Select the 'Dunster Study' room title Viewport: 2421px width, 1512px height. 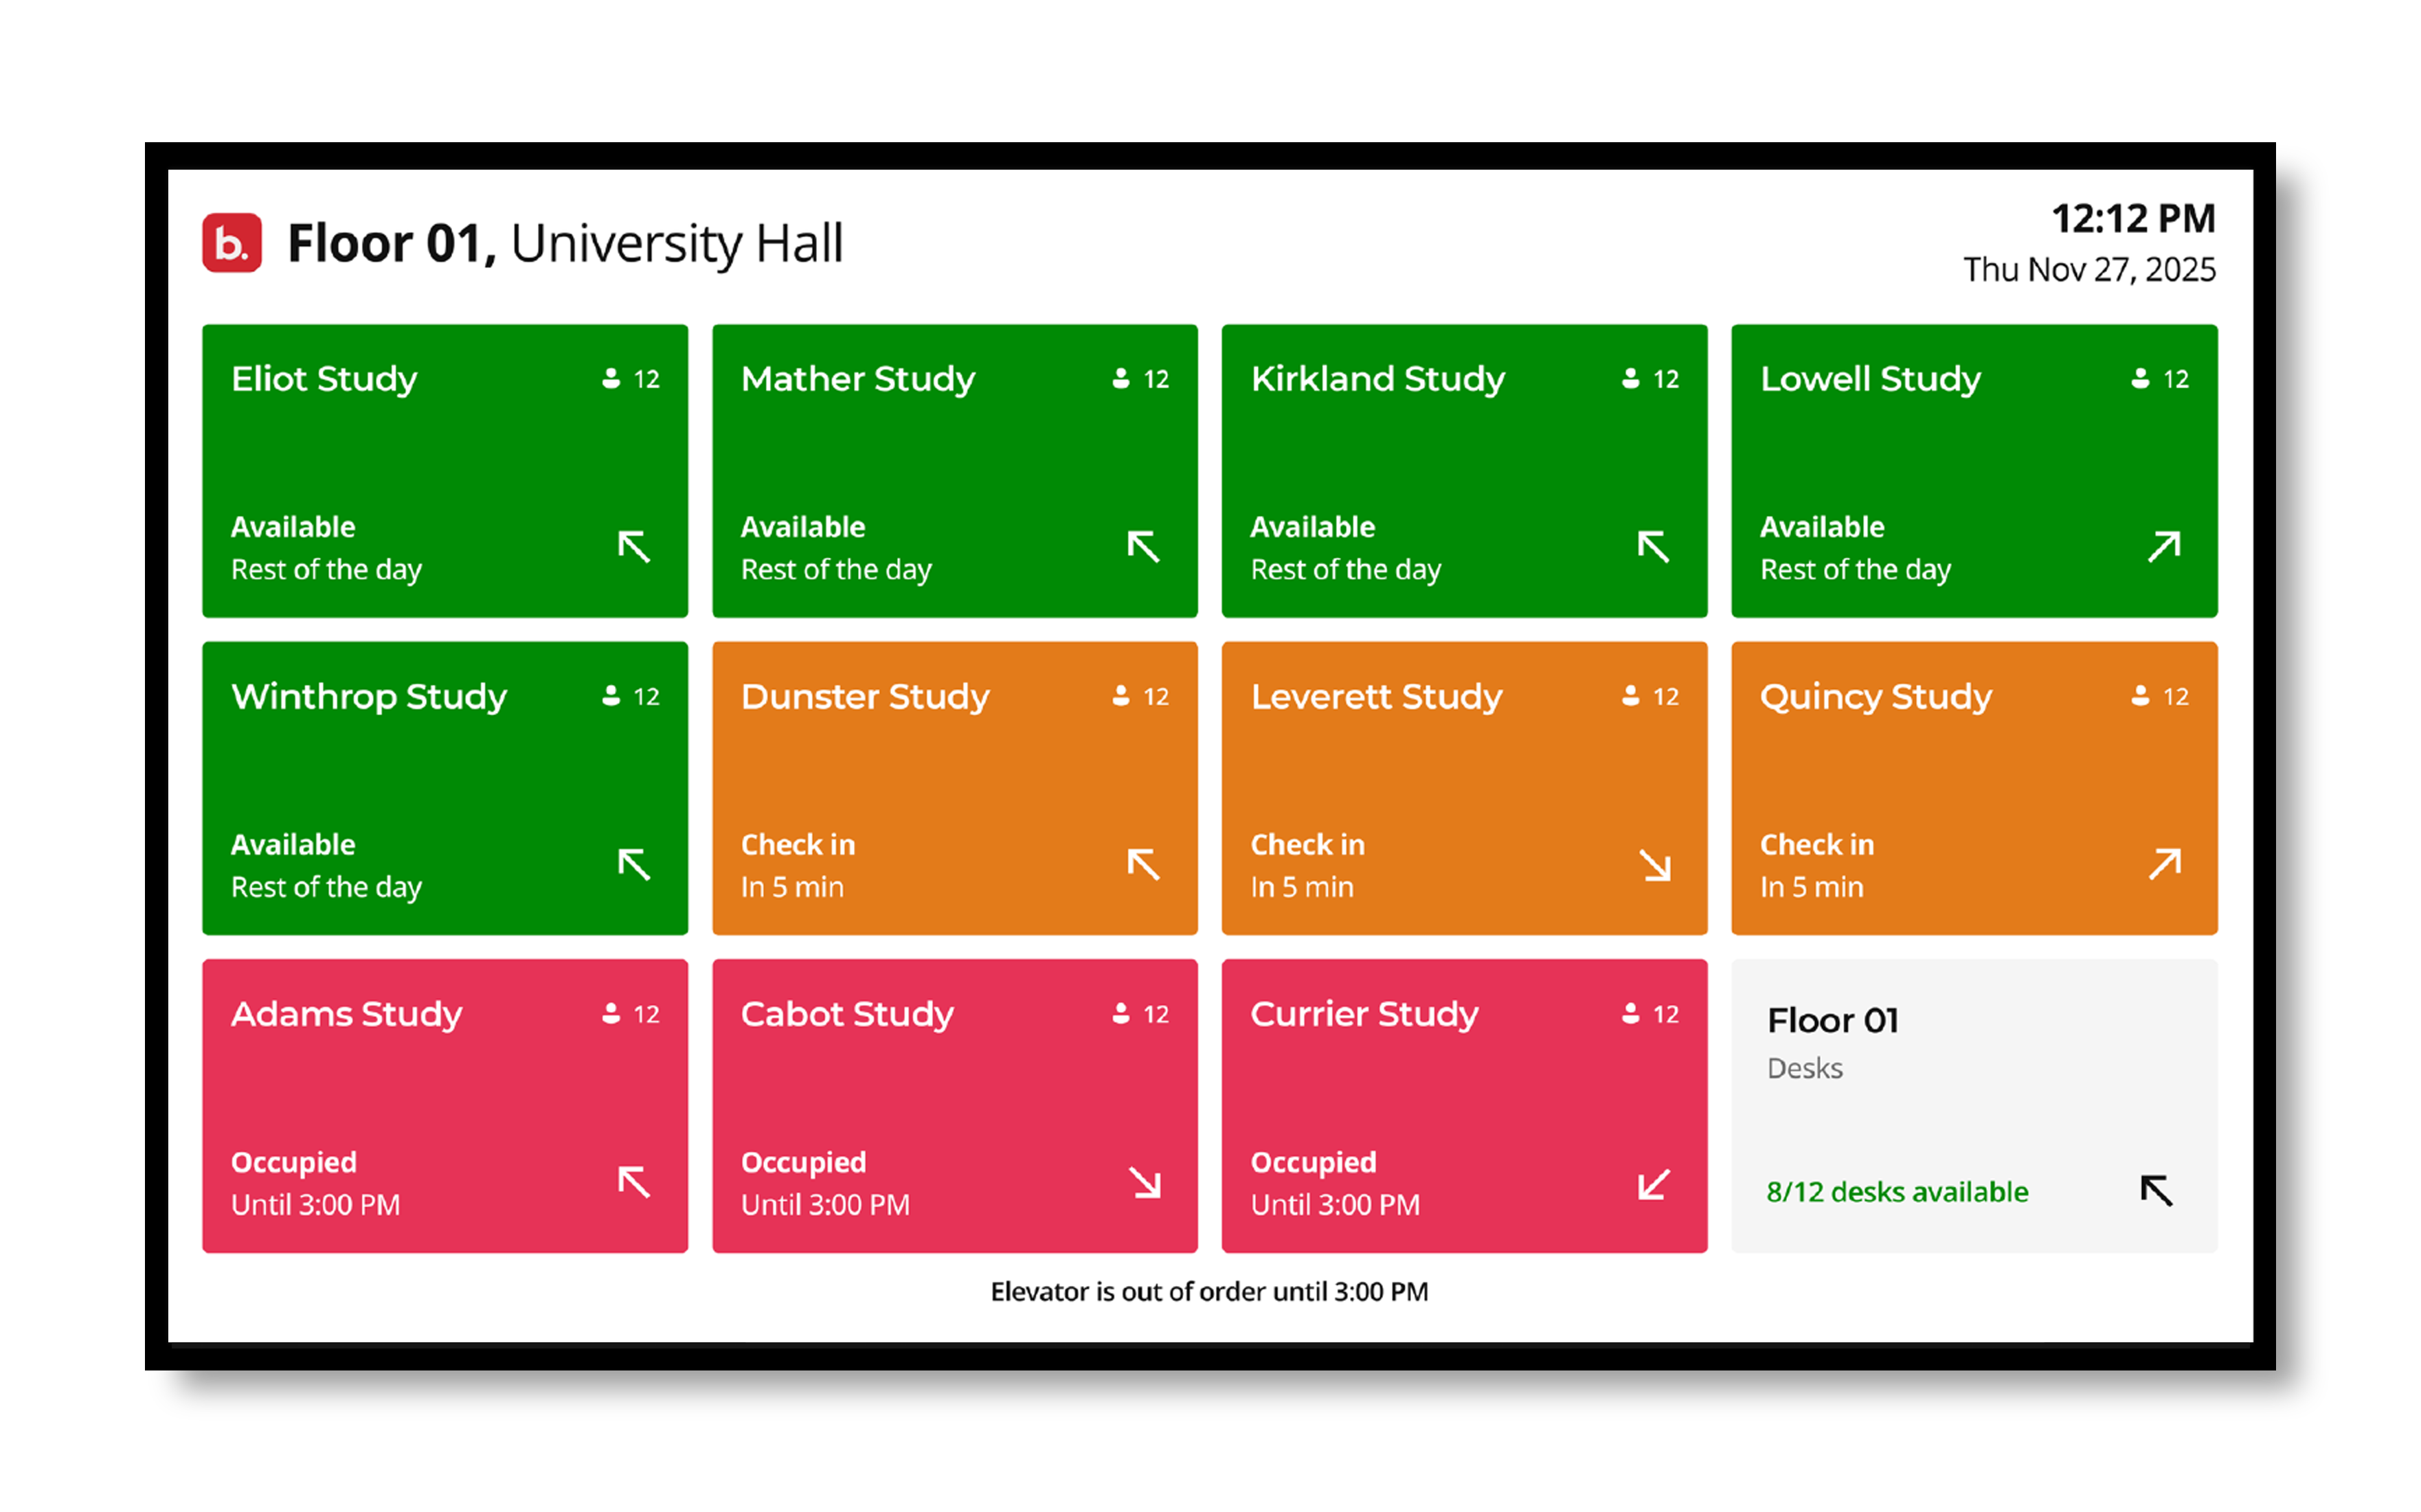(x=865, y=697)
